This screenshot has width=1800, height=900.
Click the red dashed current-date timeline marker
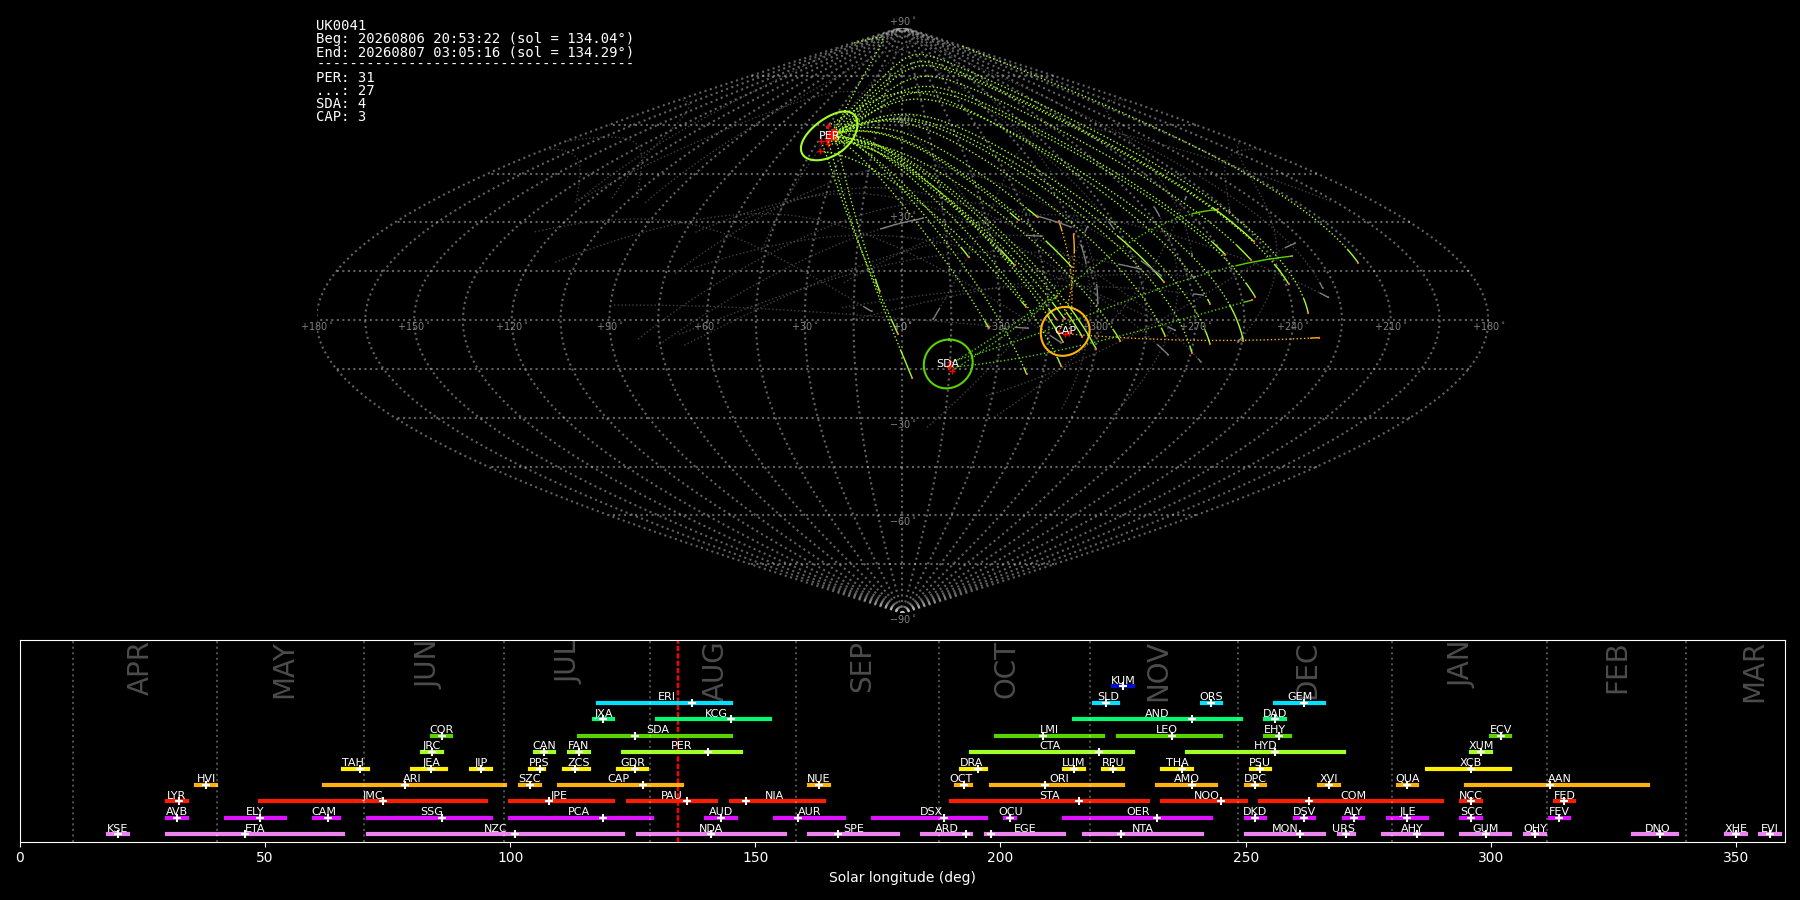[x=678, y=741]
